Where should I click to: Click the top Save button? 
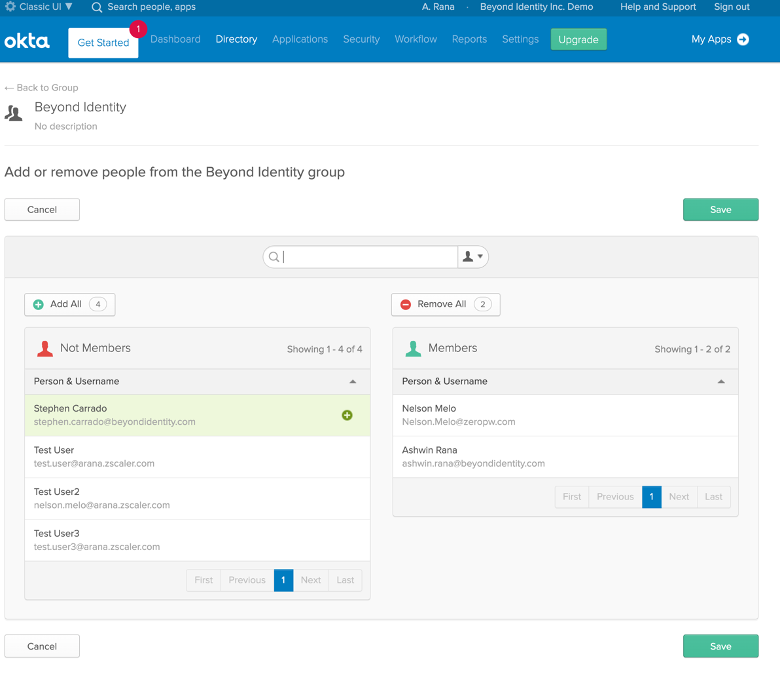point(720,210)
